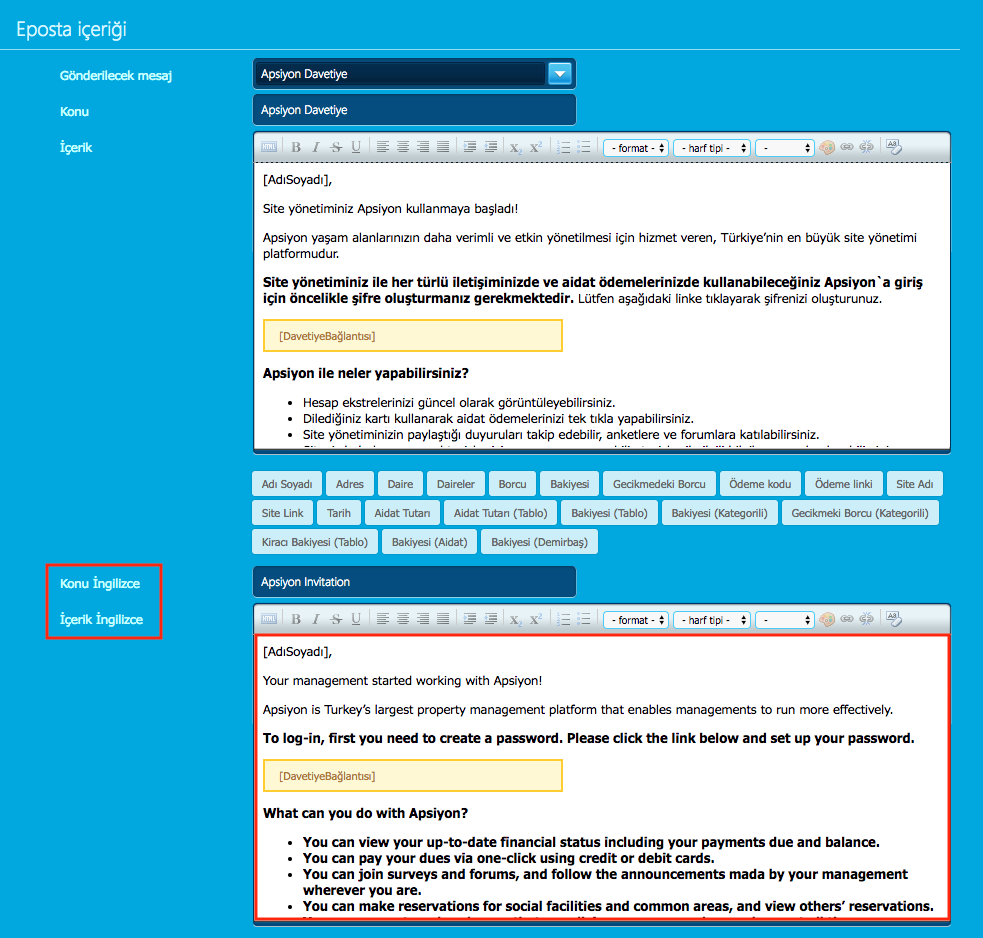This screenshot has height=938, width=983.
Task: Open Gönderilecek mesaj dropdown arrow
Action: pos(560,74)
